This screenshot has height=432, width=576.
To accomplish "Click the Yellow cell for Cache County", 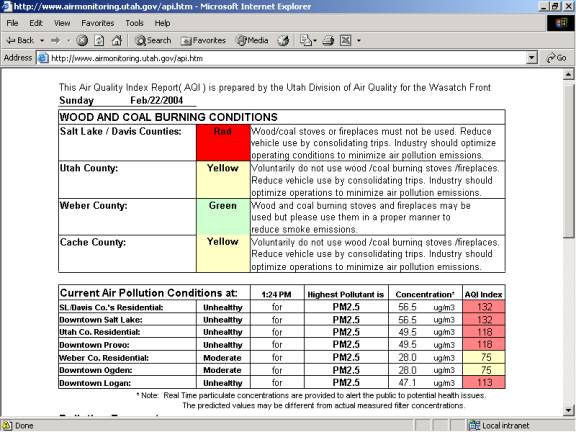I will coord(223,254).
